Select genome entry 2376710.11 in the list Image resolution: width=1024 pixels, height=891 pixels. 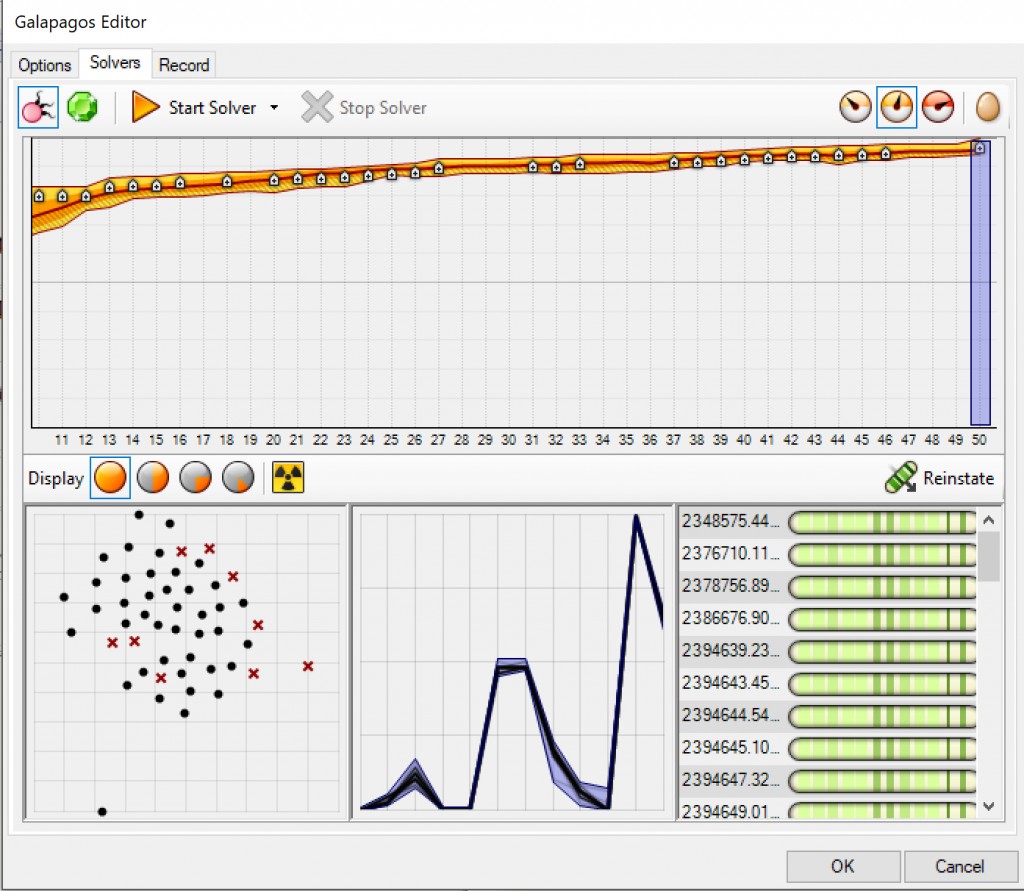[730, 553]
